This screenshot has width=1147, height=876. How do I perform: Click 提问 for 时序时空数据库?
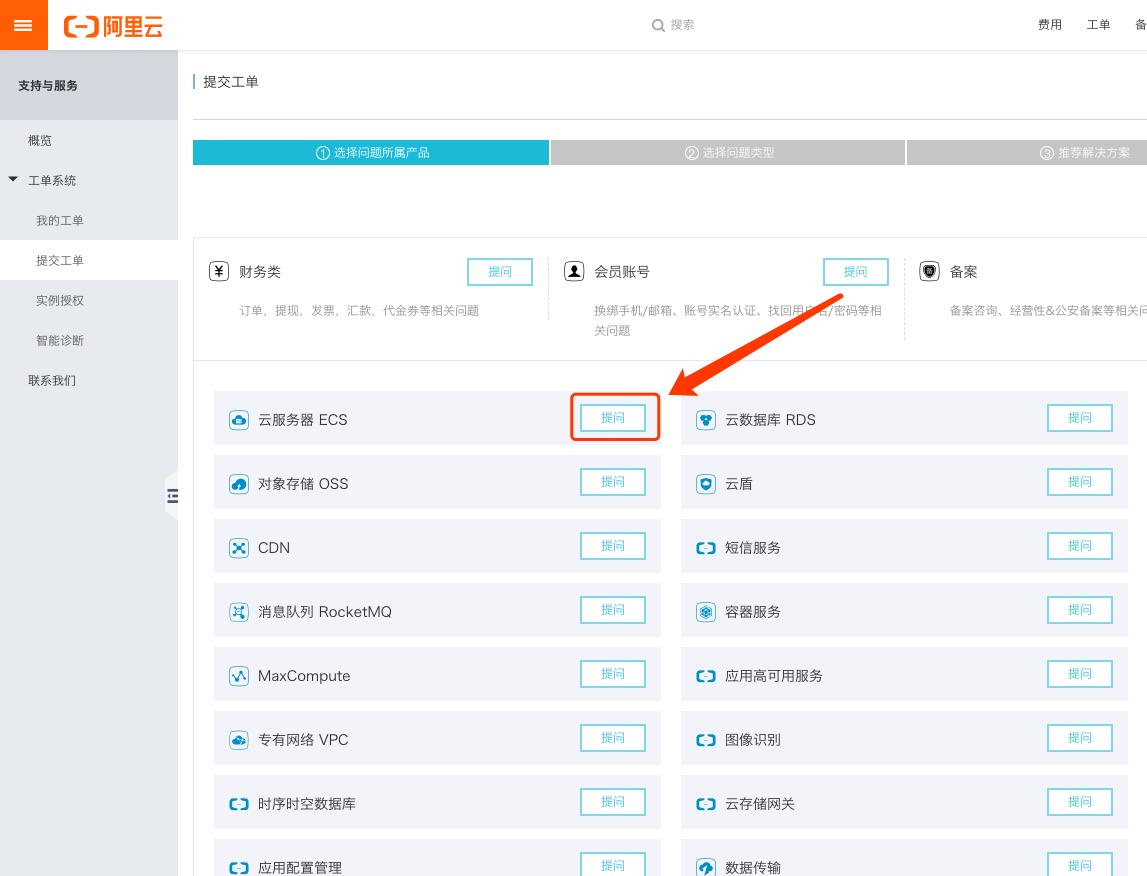pyautogui.click(x=613, y=802)
